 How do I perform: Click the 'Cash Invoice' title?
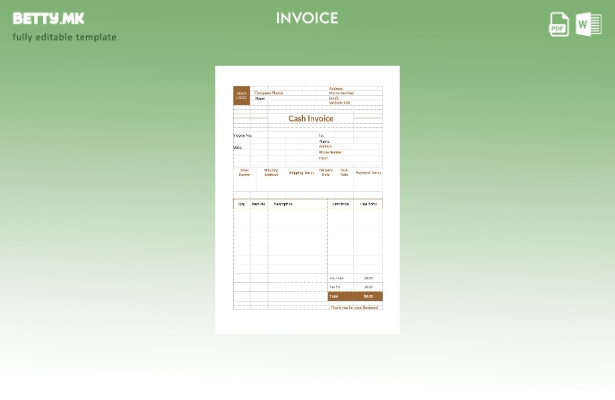(x=310, y=118)
